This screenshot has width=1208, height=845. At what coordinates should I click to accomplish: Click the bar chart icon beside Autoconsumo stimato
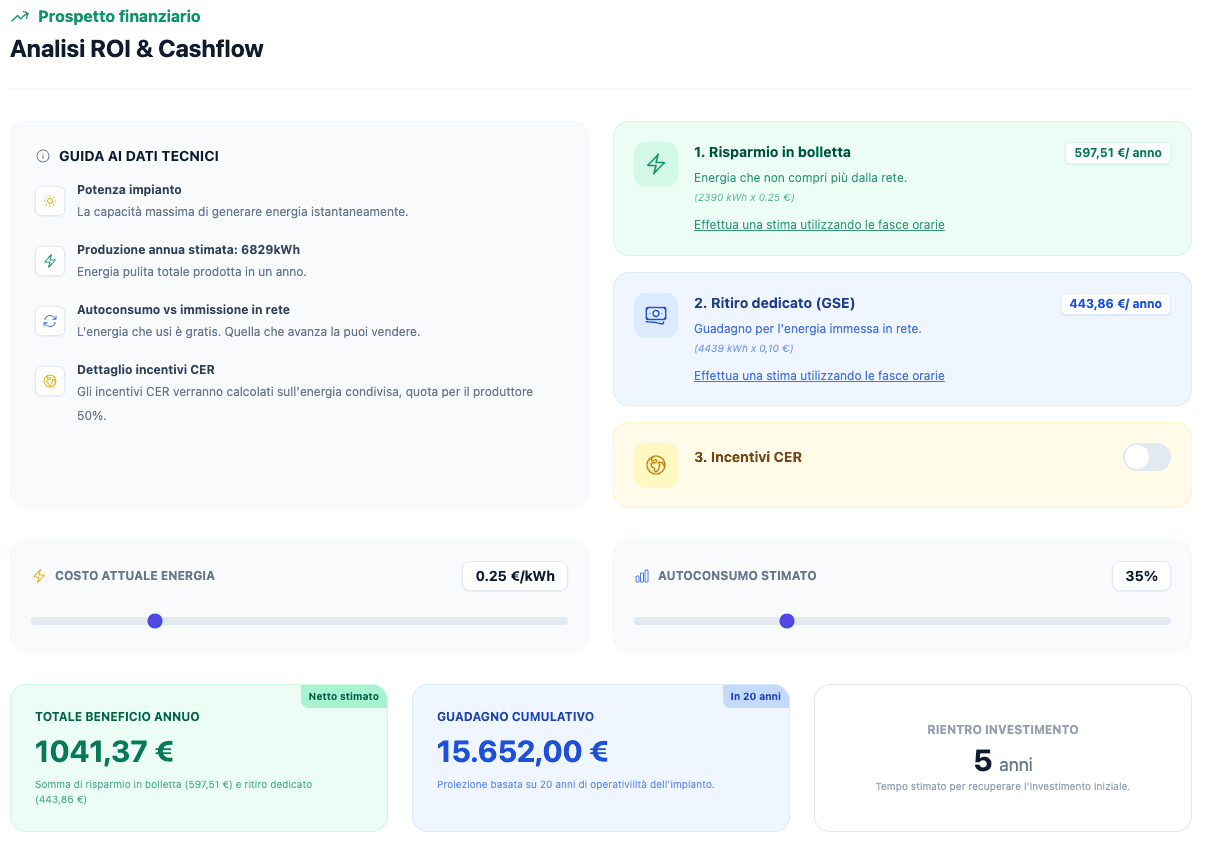coord(642,576)
